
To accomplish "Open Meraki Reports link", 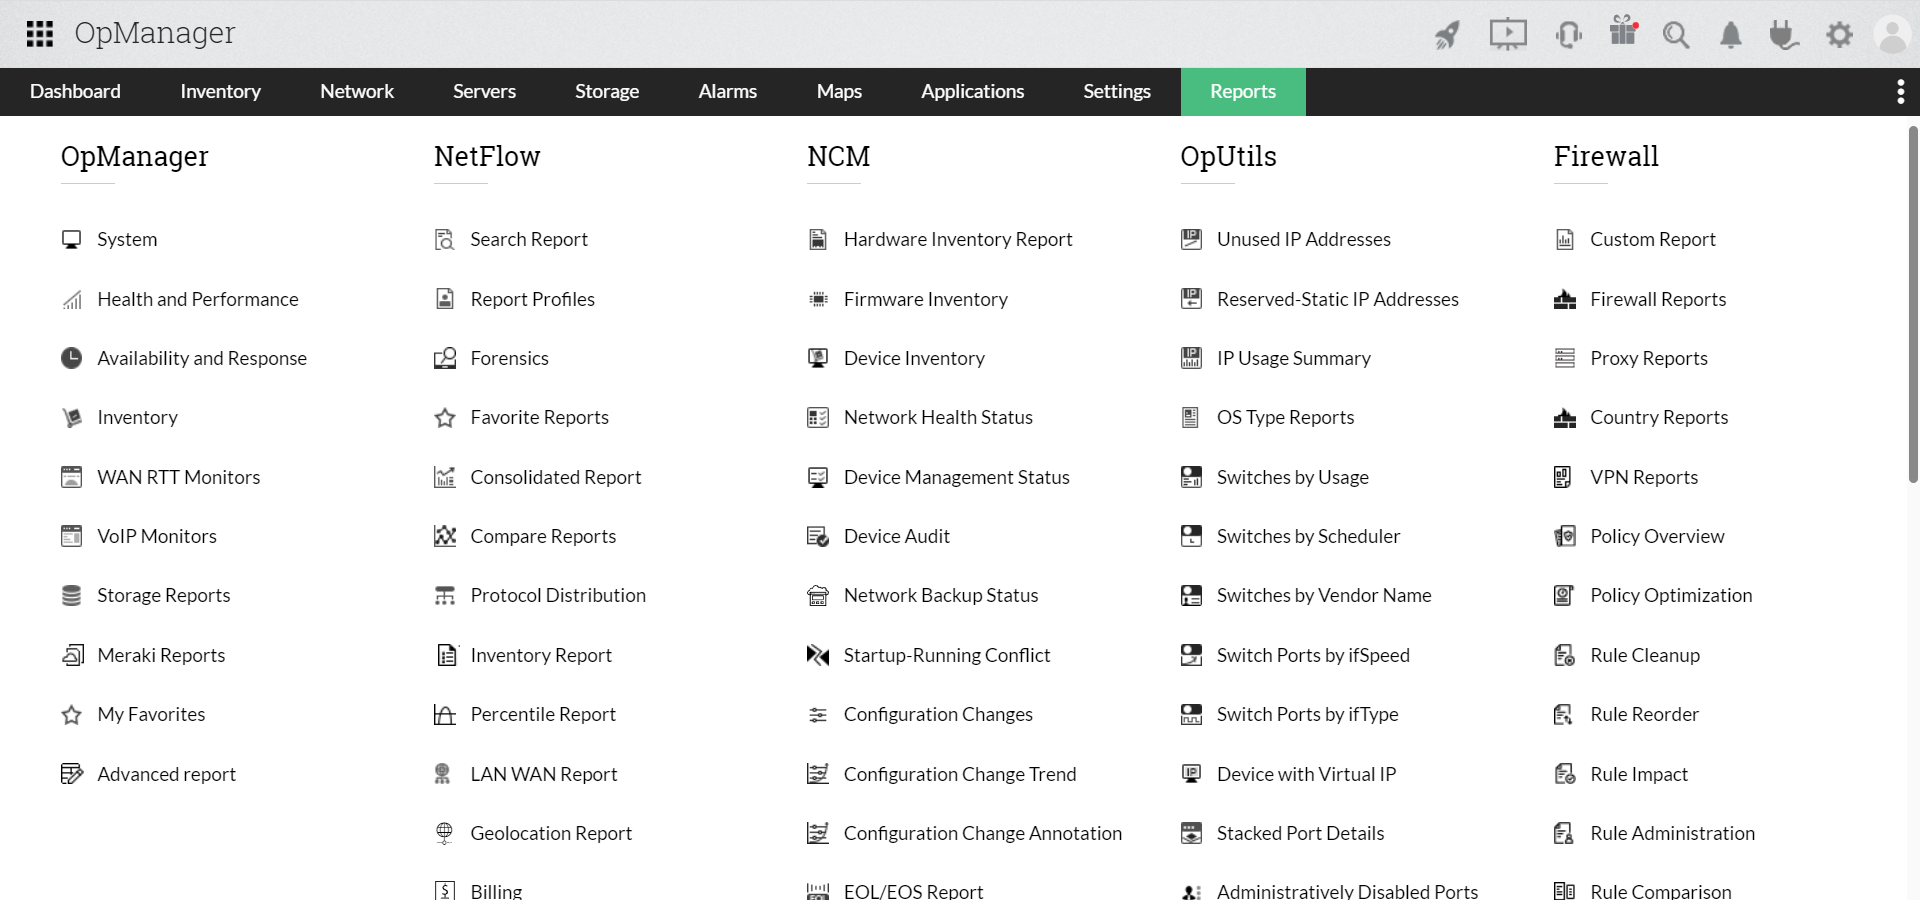I will click(161, 655).
